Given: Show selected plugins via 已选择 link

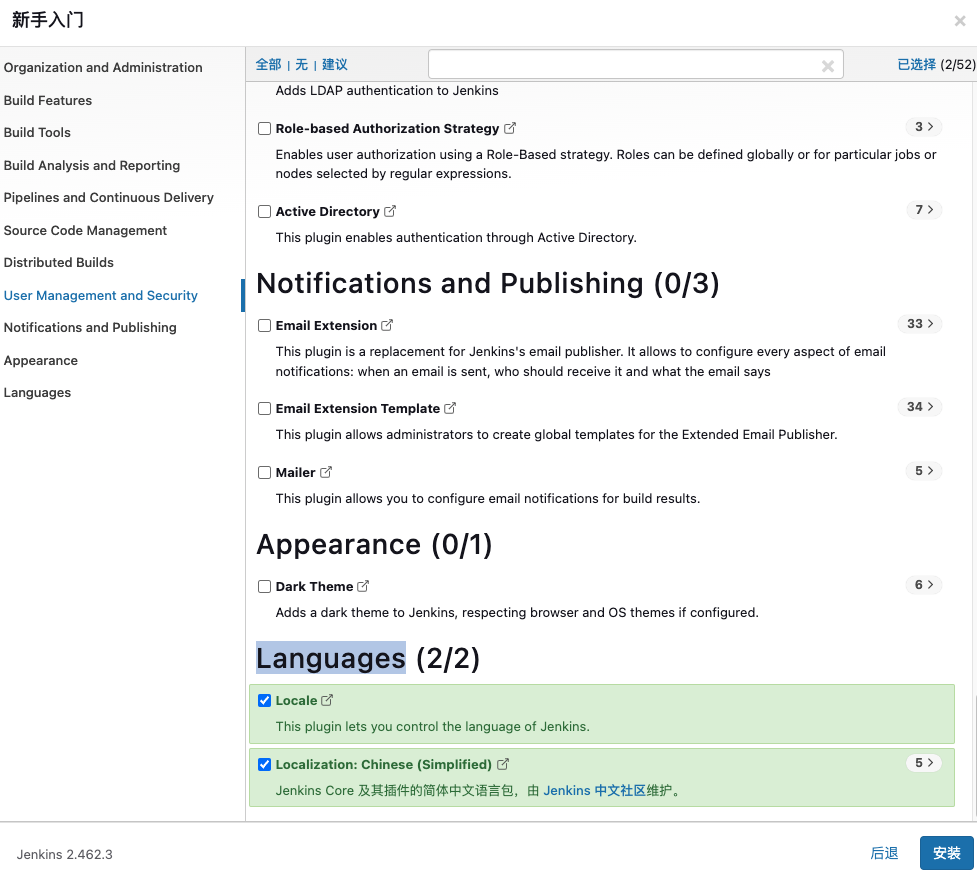Looking at the screenshot, I should (917, 65).
